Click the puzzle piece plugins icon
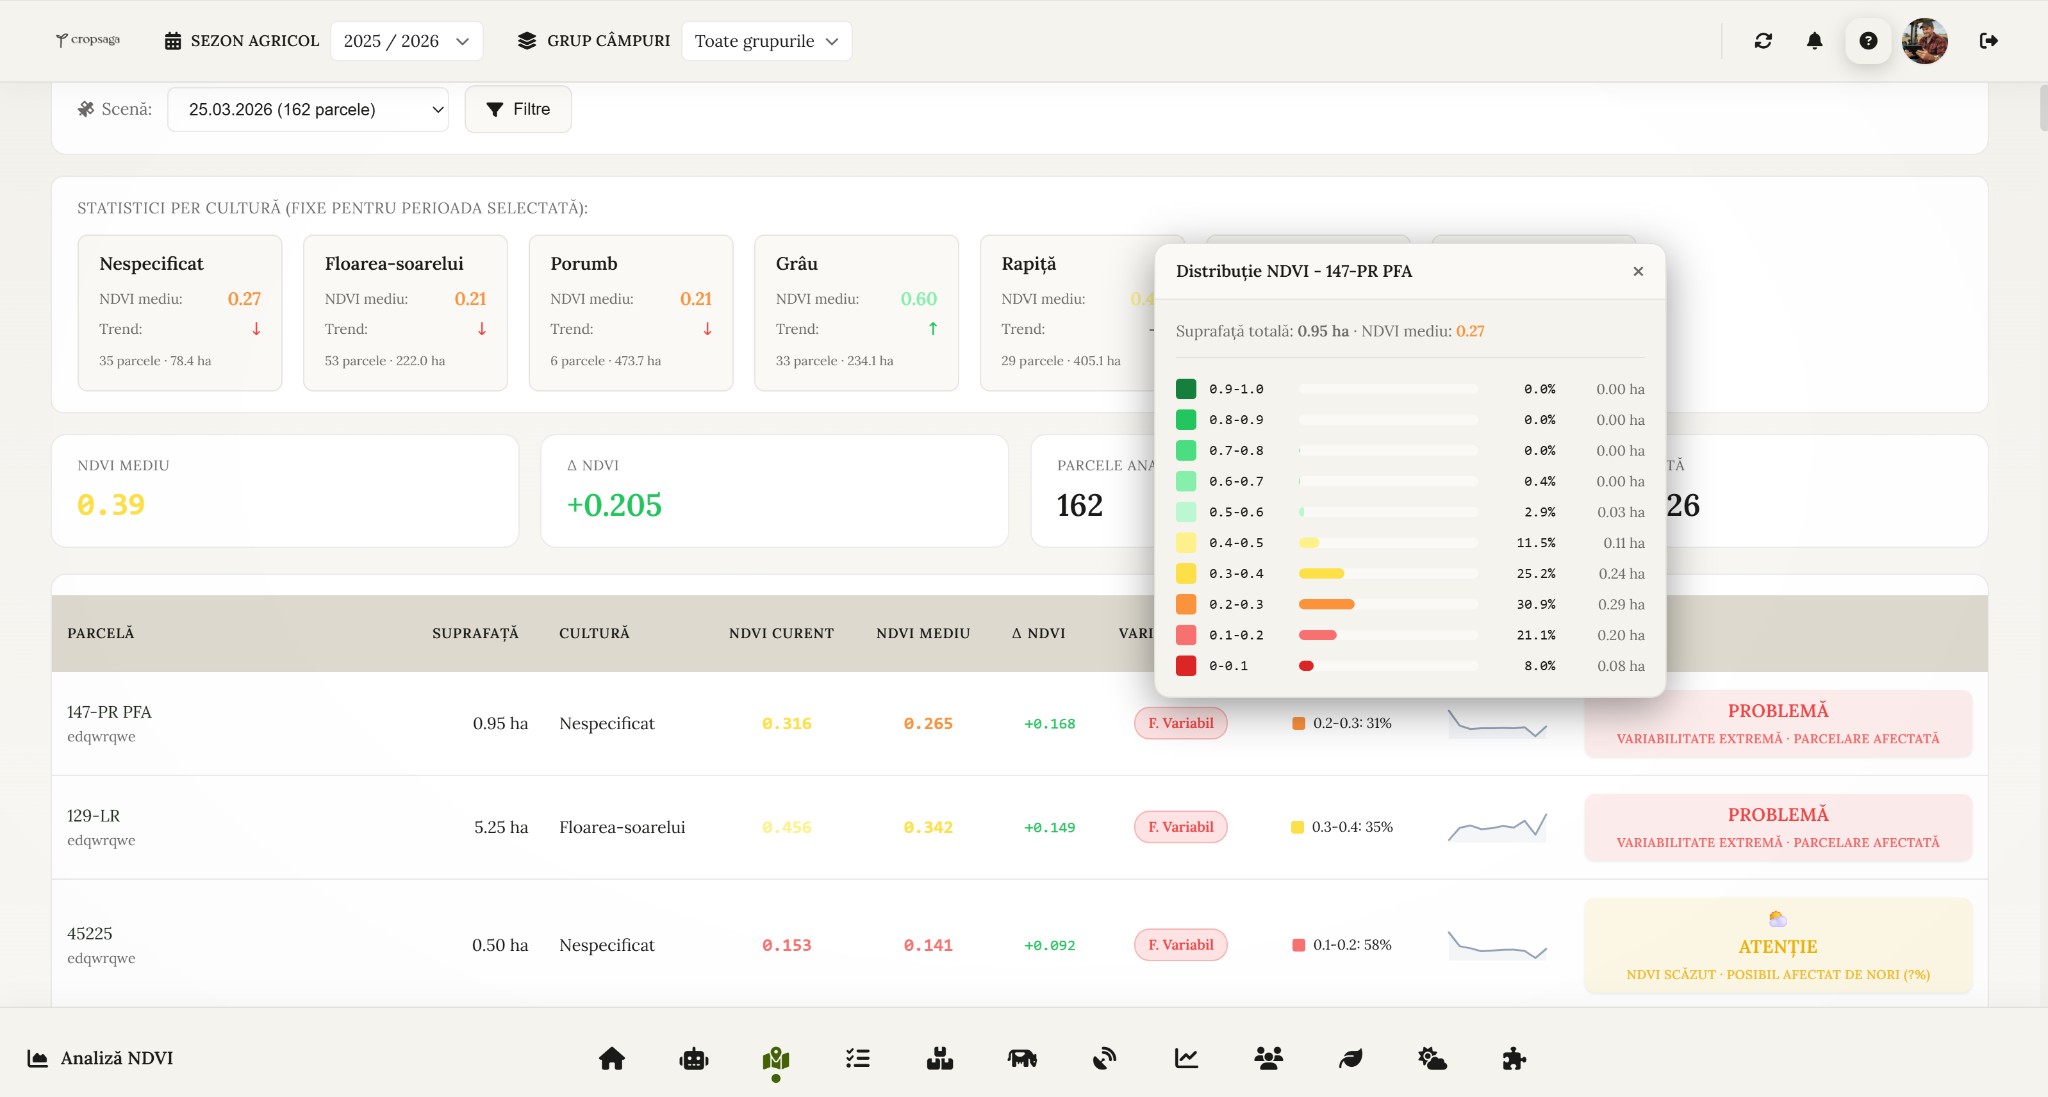 (1514, 1058)
